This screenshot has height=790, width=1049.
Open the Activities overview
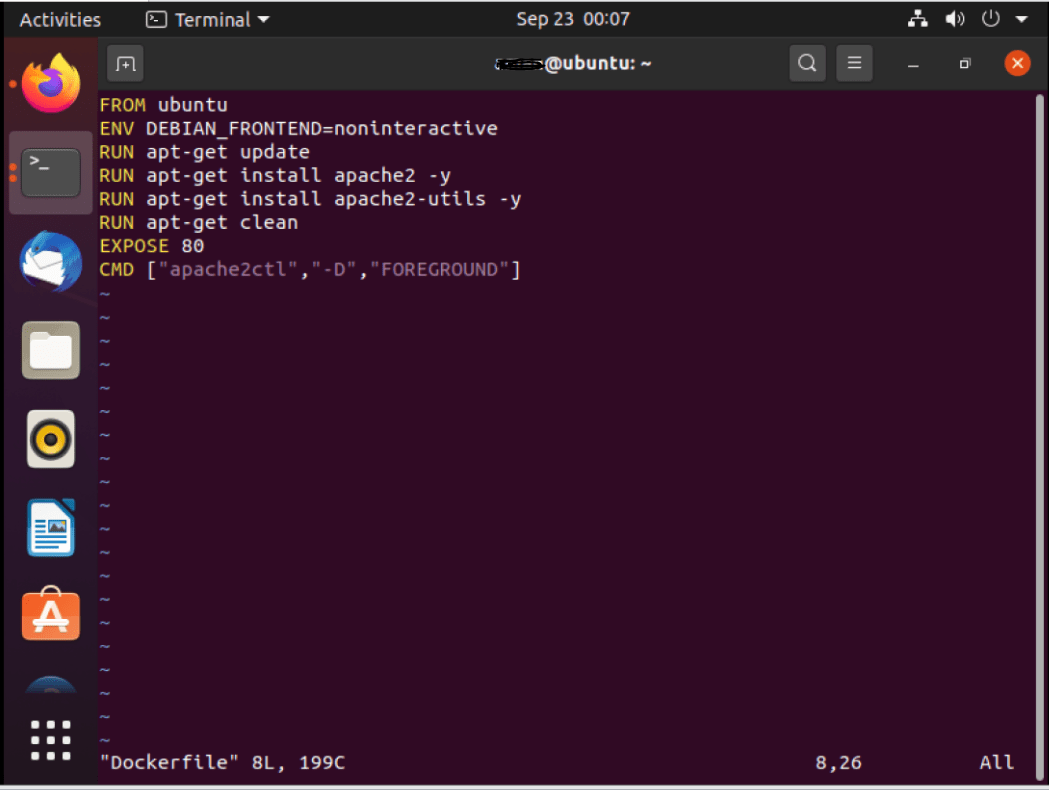click(x=60, y=18)
